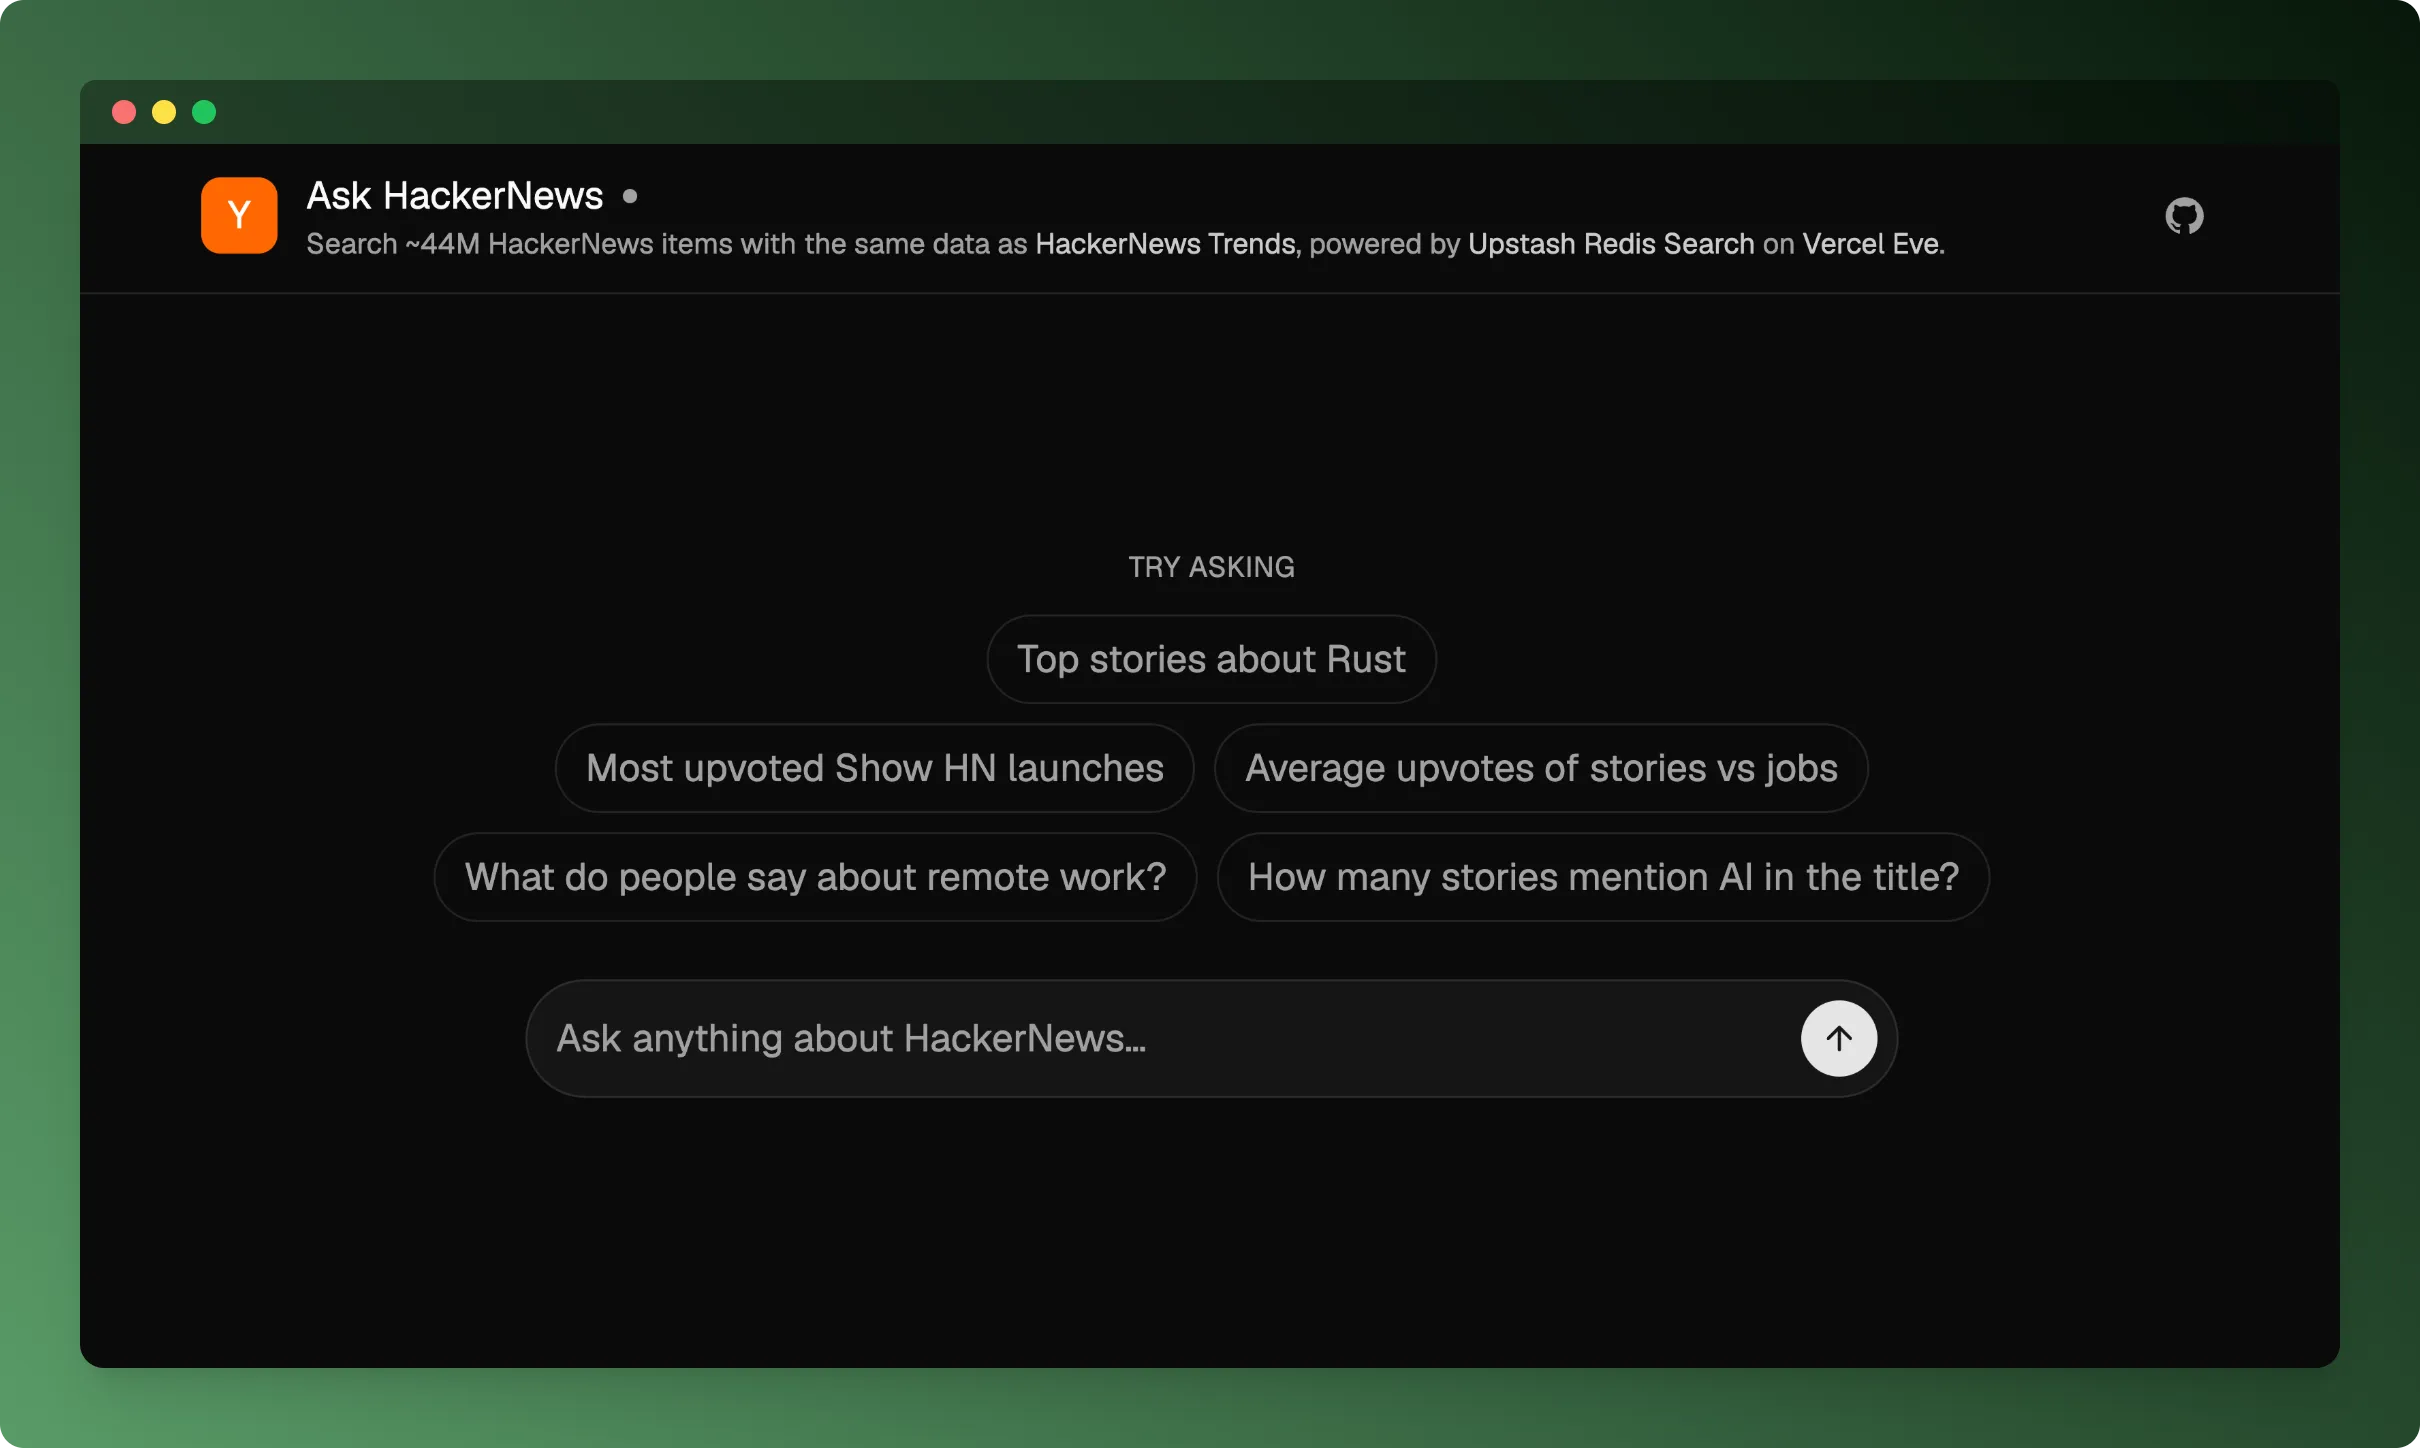Visit the Vercel Eve link
Image resolution: width=2420 pixels, height=1448 pixels.
[1871, 244]
